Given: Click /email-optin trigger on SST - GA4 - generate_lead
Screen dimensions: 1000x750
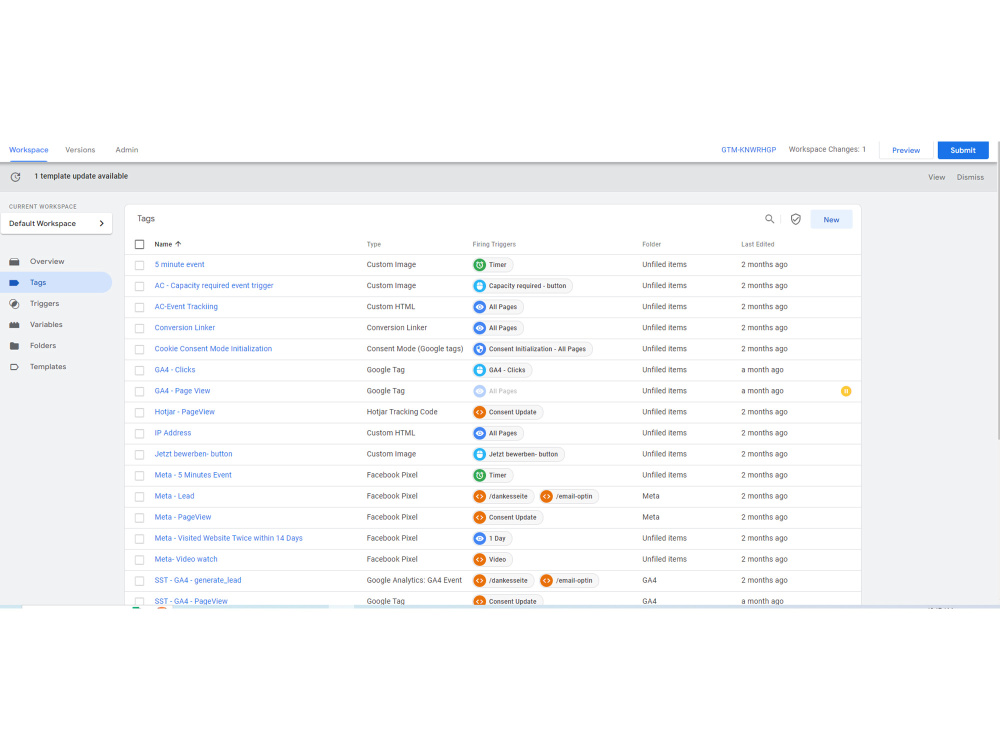Looking at the screenshot, I should coord(569,580).
